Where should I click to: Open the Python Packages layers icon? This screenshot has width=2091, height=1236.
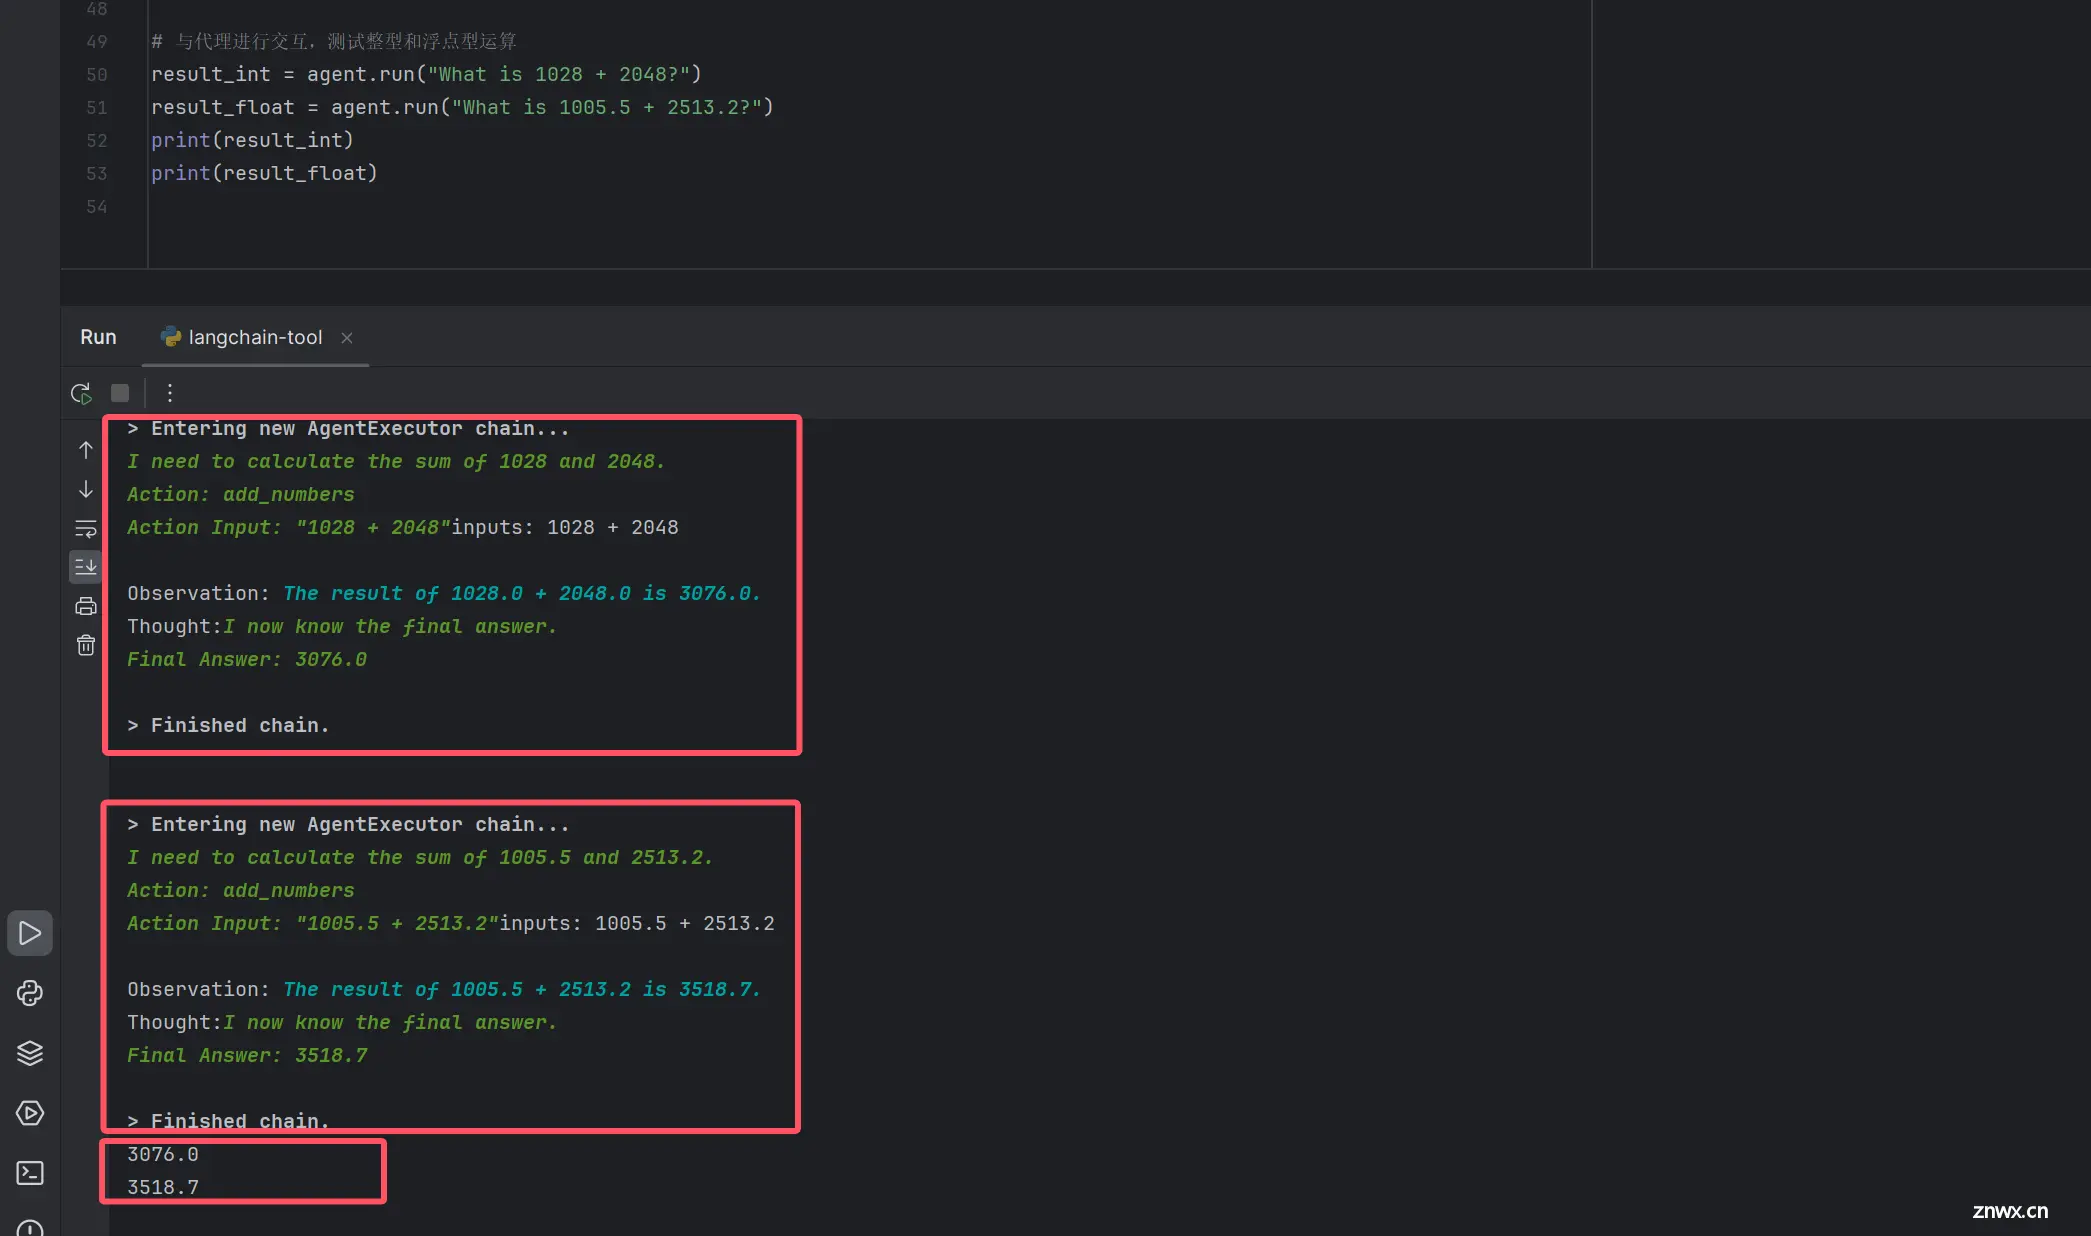tap(30, 1053)
